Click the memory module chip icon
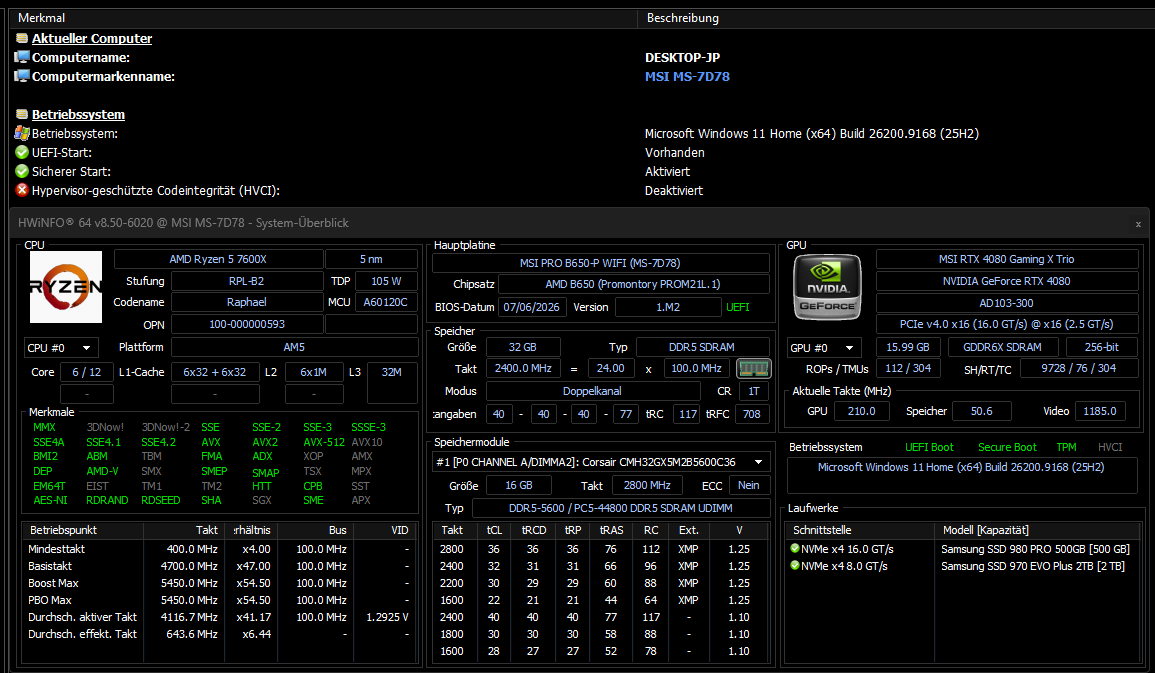The height and width of the screenshot is (673, 1155). (x=753, y=368)
